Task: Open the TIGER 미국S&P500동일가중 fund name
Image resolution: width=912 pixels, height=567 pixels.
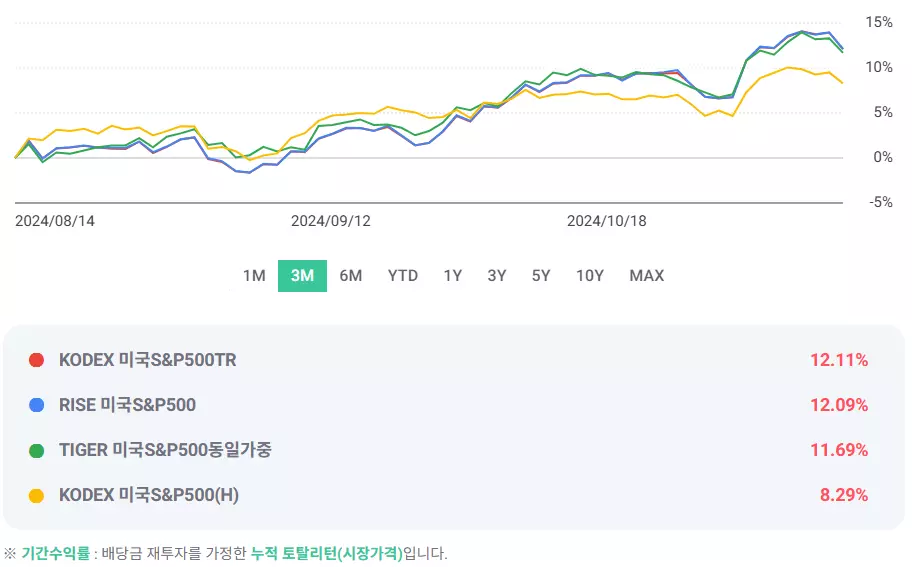Action: point(165,450)
